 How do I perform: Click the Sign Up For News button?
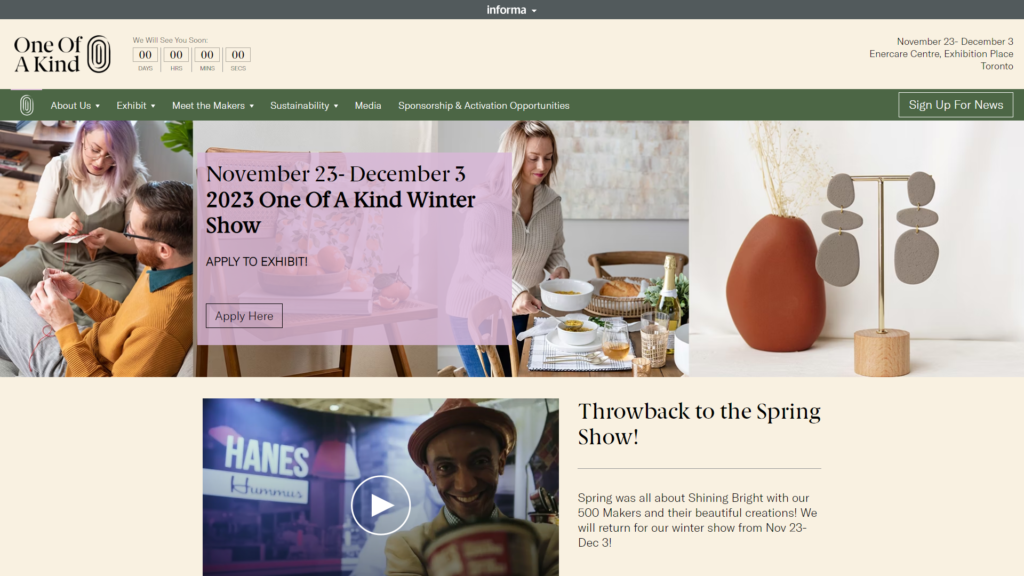click(955, 104)
